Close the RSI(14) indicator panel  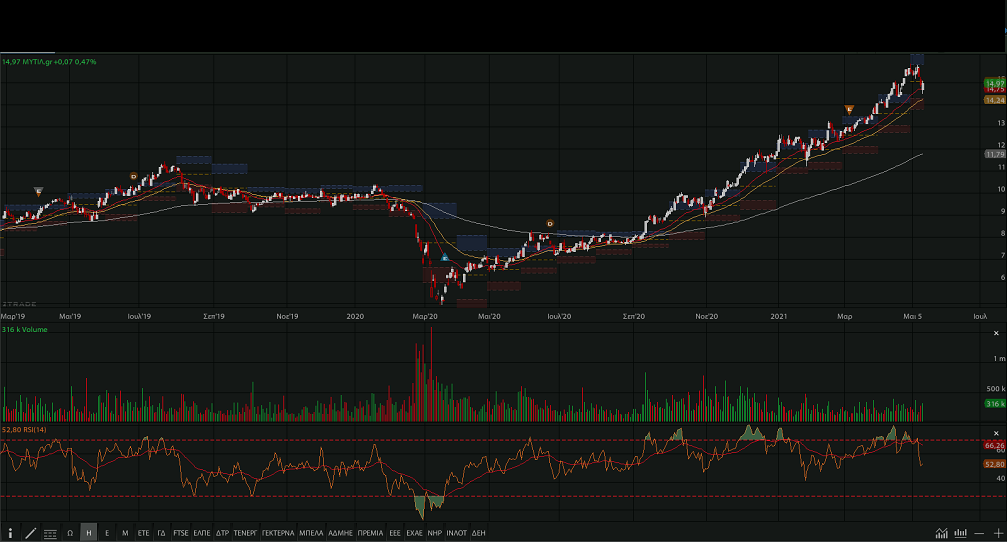pos(995,432)
